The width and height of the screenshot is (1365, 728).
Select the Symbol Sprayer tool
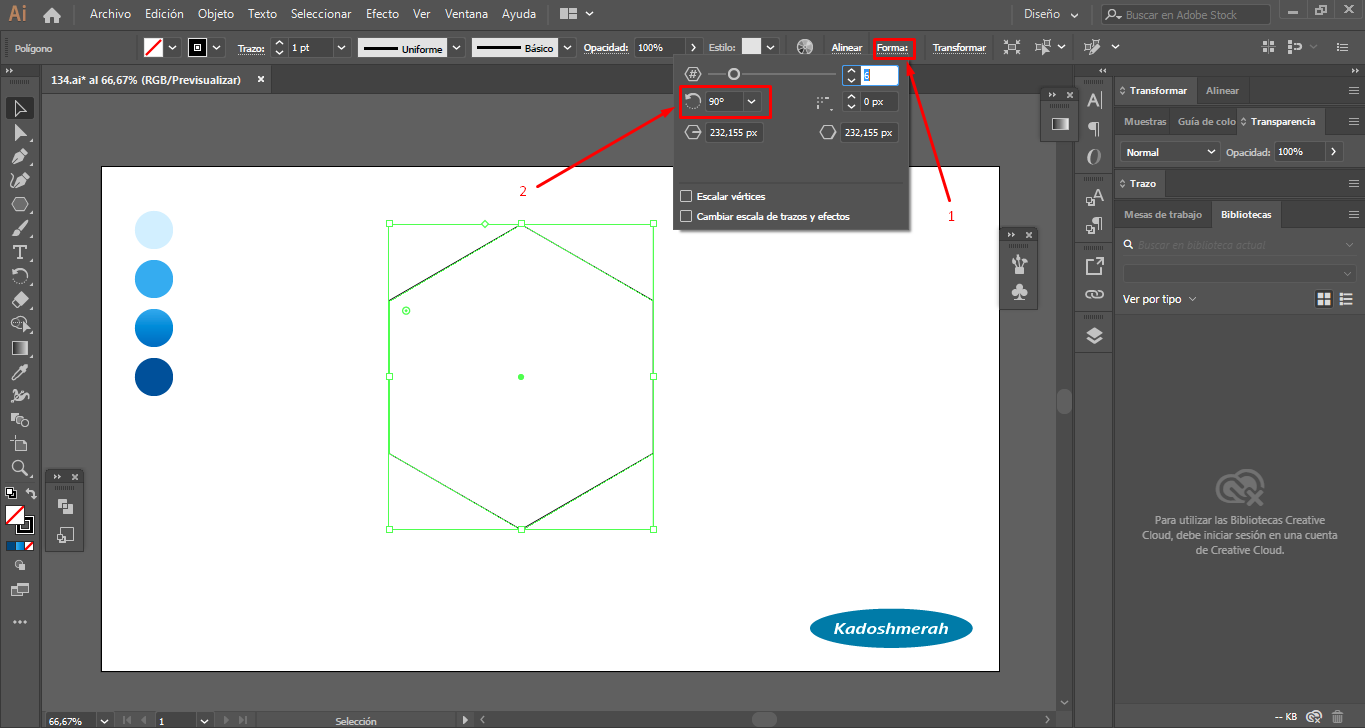19,396
